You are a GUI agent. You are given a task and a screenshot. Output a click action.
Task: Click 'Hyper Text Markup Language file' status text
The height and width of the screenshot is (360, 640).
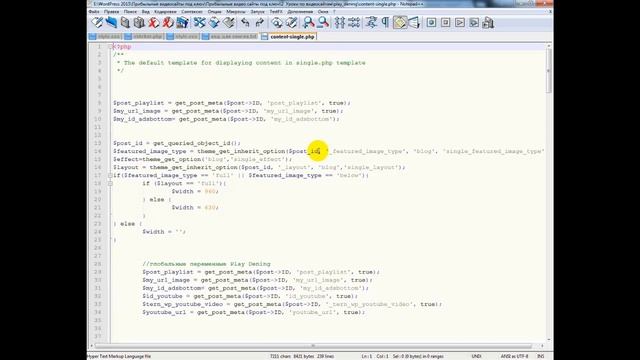click(119, 356)
